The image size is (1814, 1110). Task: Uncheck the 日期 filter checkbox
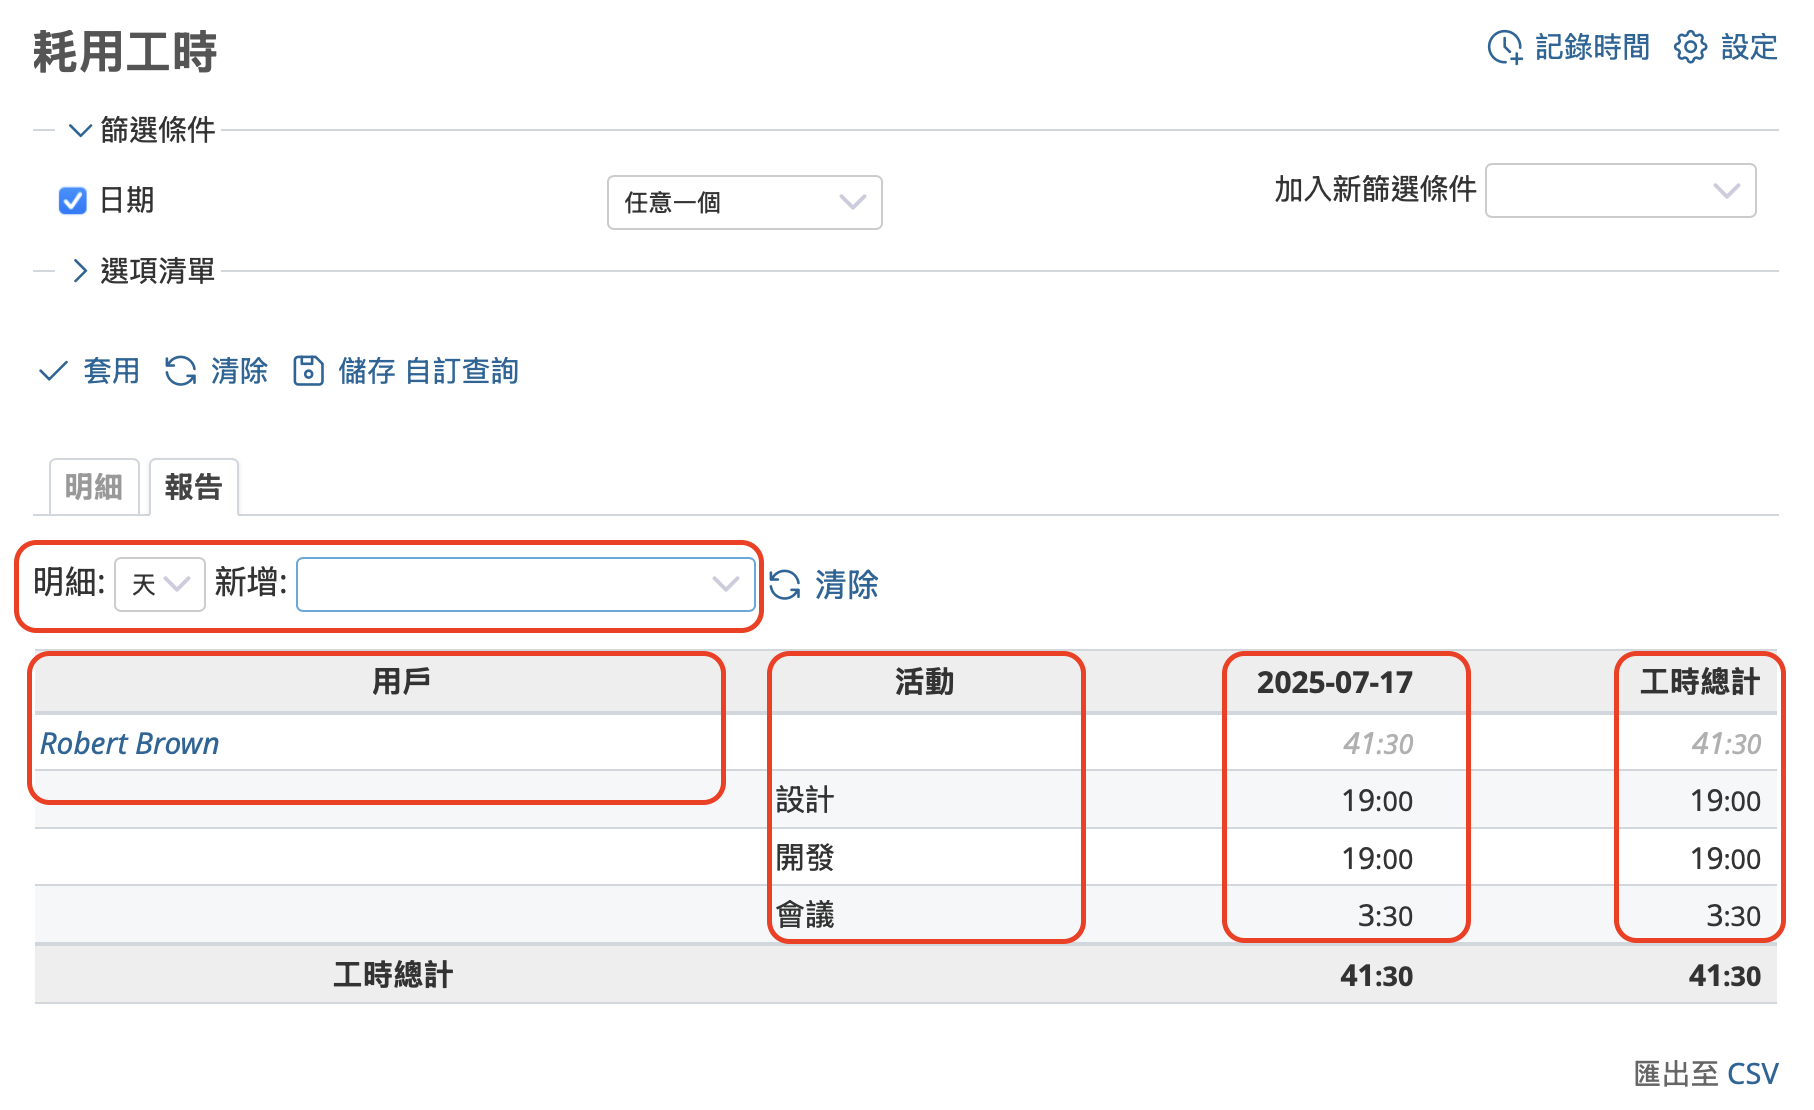point(73,201)
